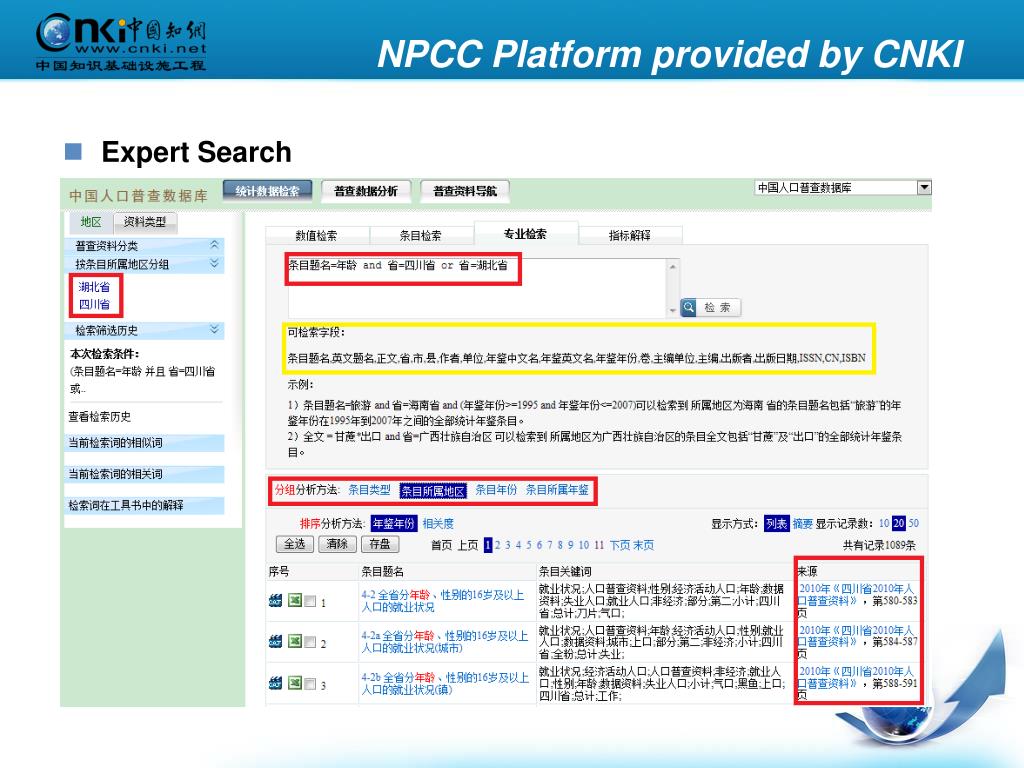Viewport: 1024px width, 768px height.
Task: Click the chart icon in result row 3
Action: click(276, 683)
